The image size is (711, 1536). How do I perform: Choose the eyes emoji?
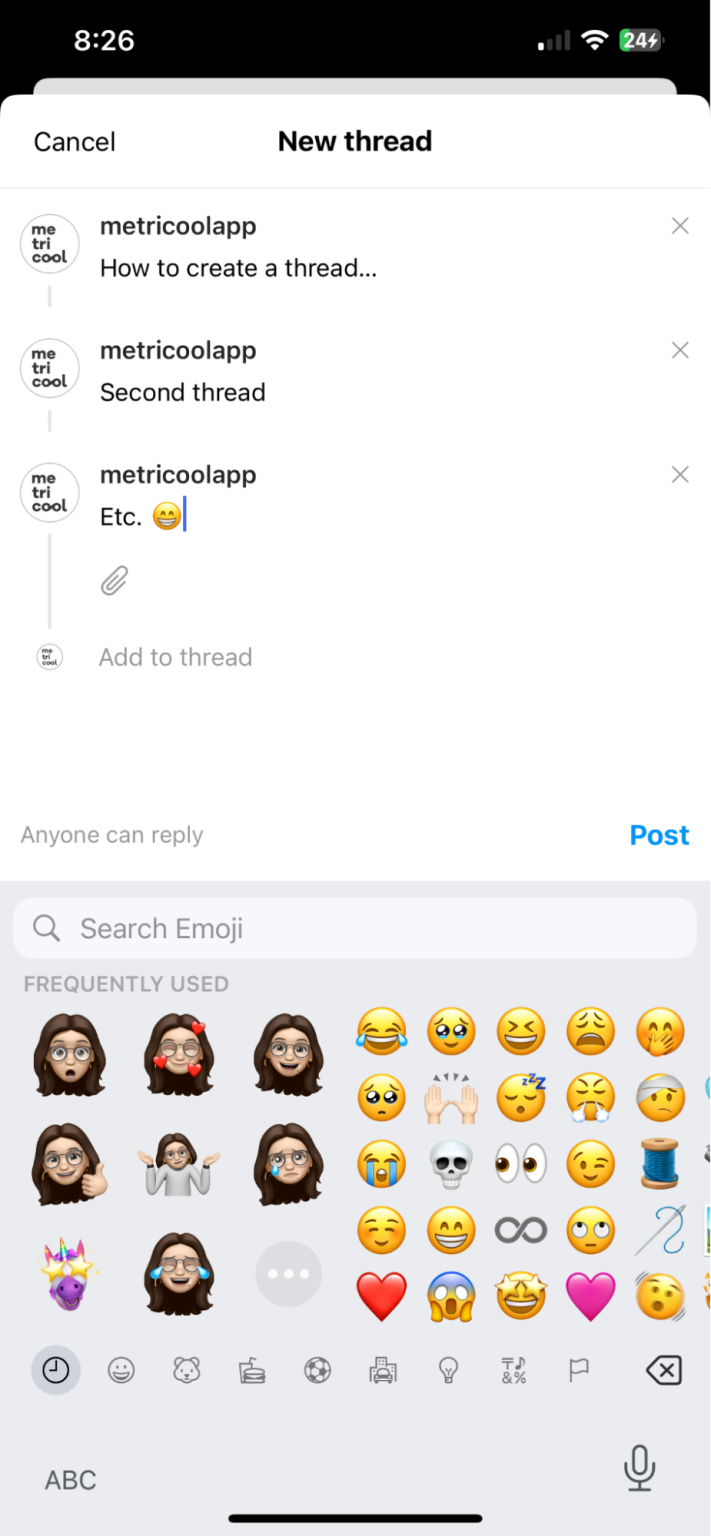[x=521, y=1164]
